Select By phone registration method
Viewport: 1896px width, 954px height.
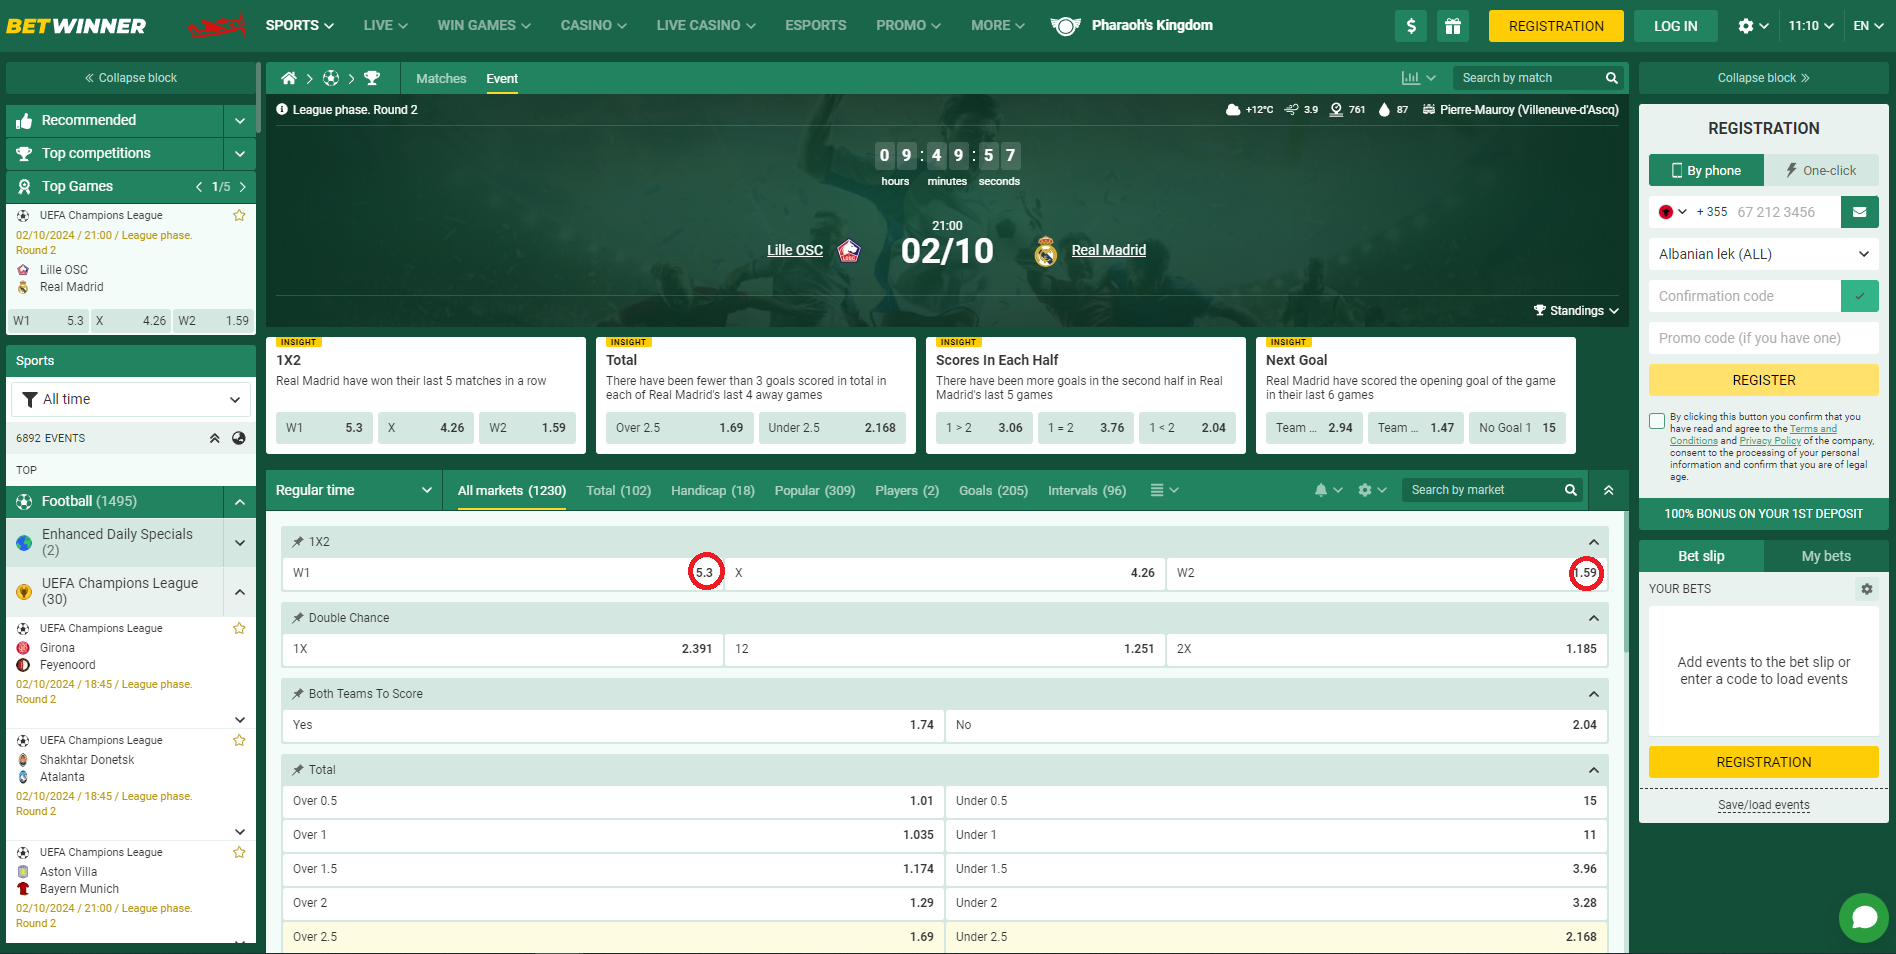[x=1706, y=170]
